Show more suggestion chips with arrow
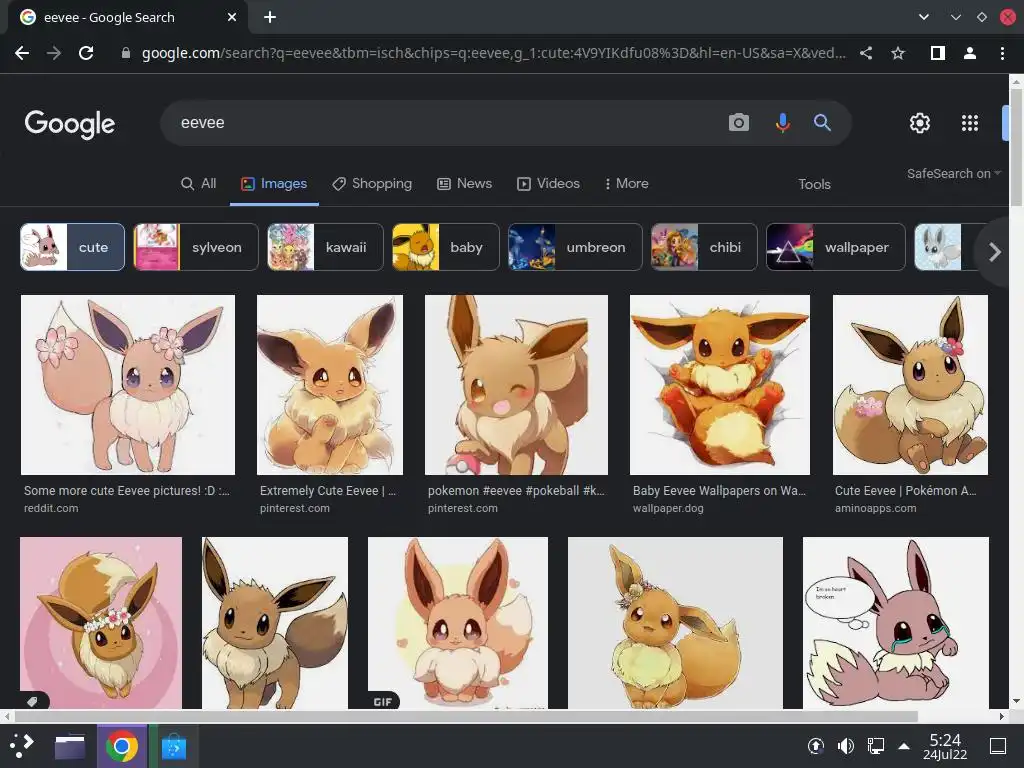Screen dimensions: 1024x768 pyautogui.click(x=994, y=251)
